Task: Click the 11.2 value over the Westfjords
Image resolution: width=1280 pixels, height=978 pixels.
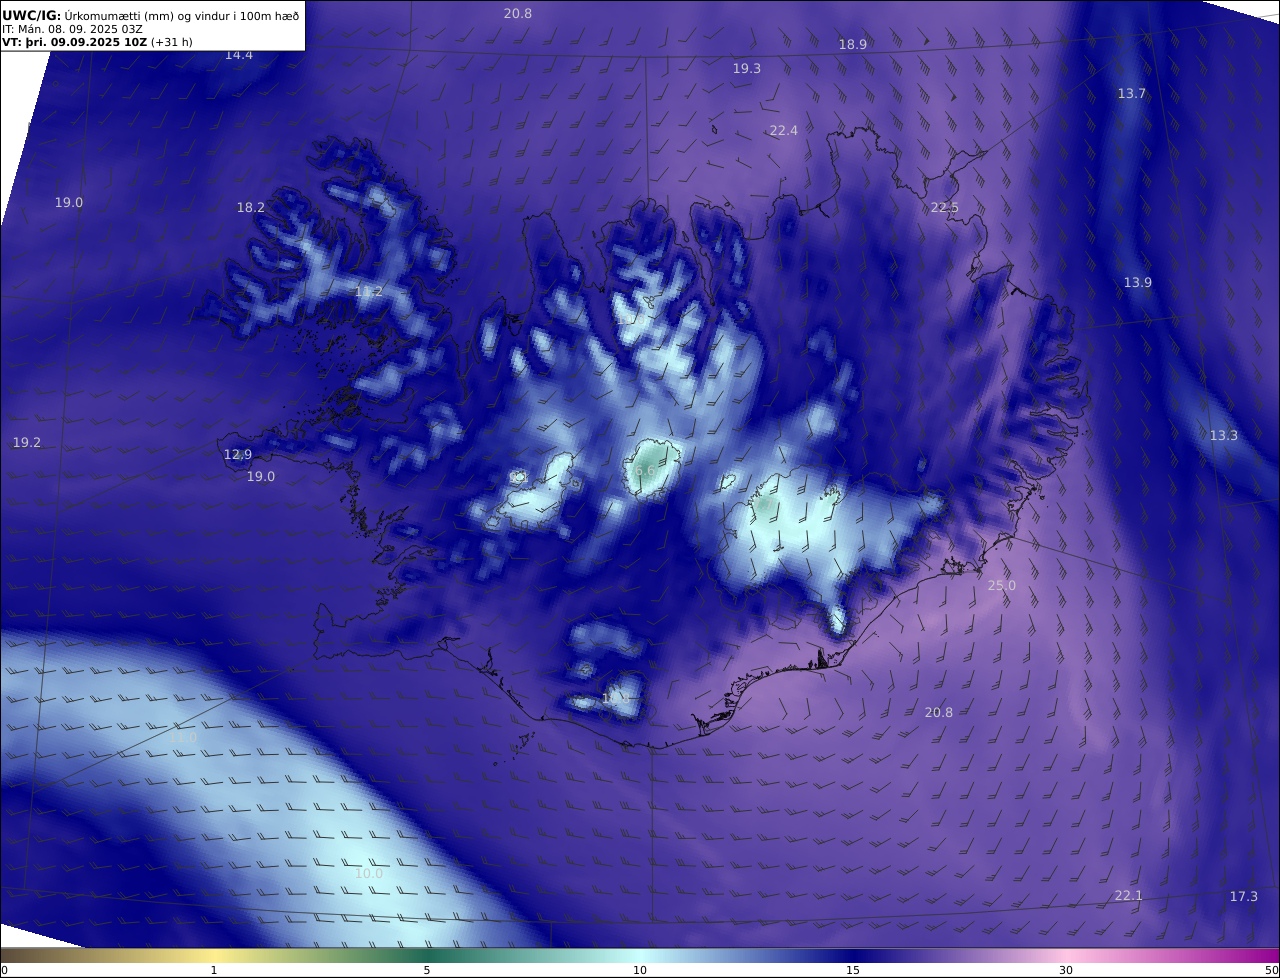Action: coord(369,292)
